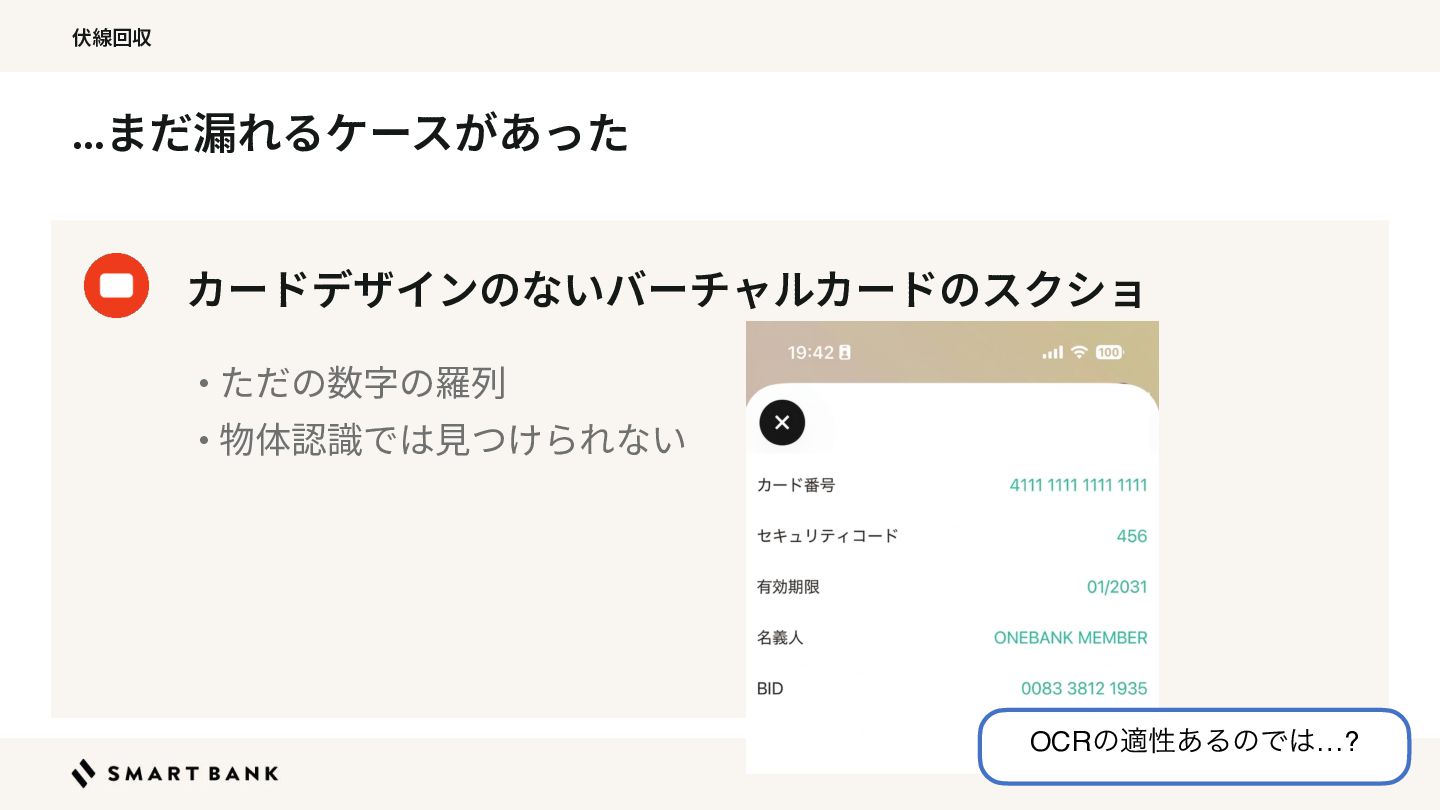
Task: Tap the Wi-Fi status icon
Action: coord(1078,352)
